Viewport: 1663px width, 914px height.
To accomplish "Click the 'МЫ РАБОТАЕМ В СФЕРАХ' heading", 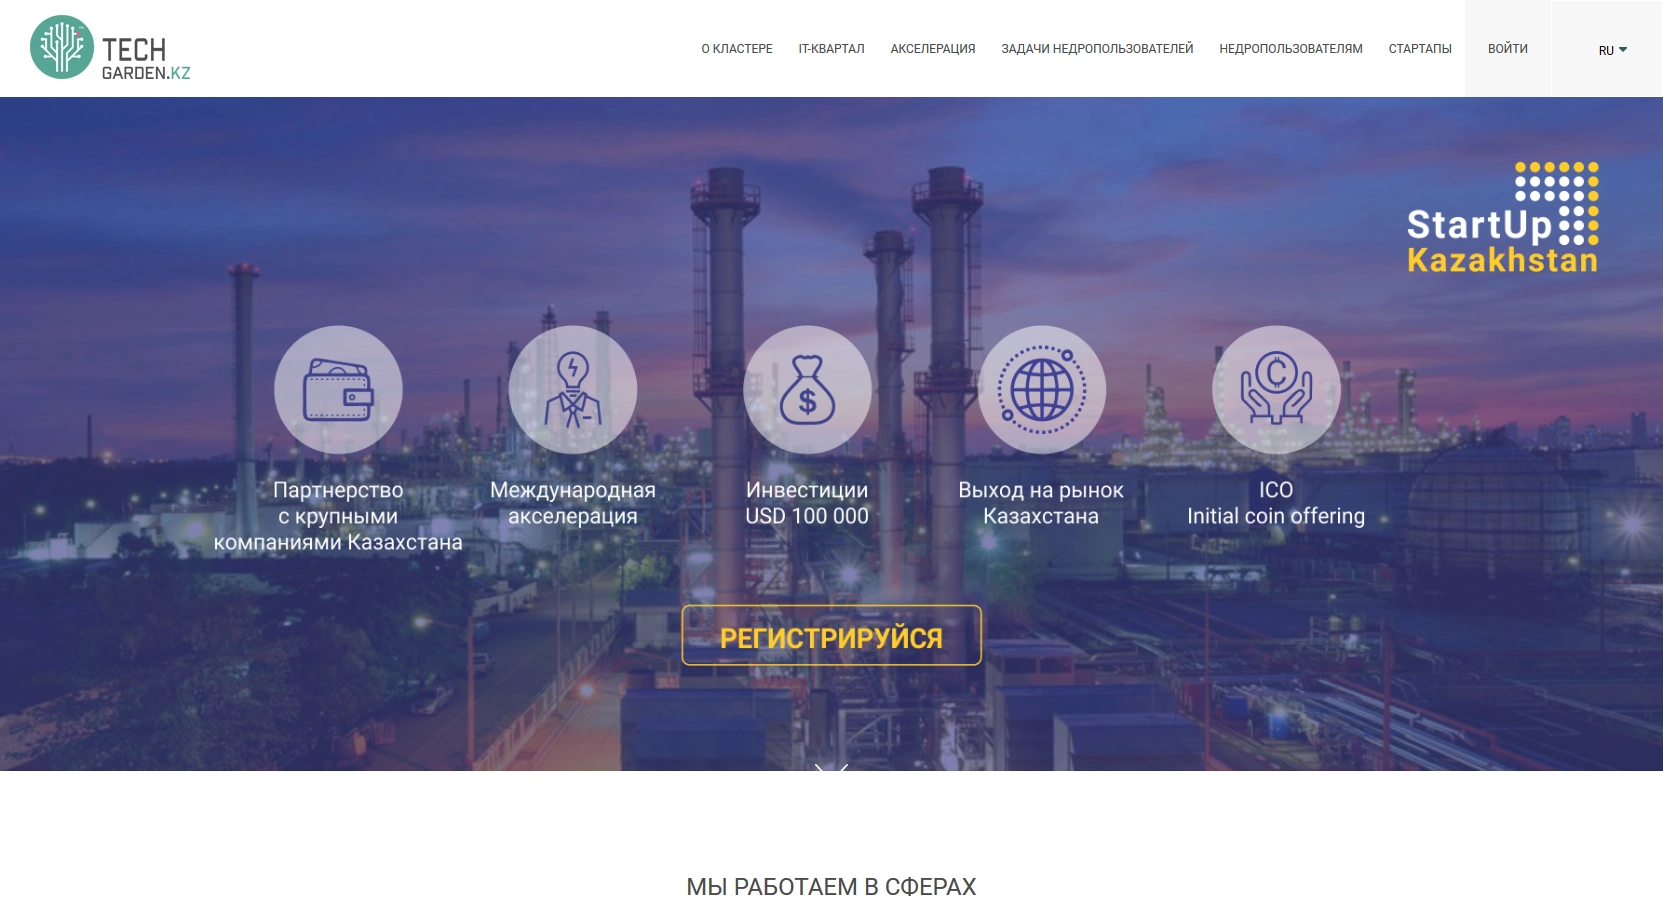I will [x=831, y=887].
